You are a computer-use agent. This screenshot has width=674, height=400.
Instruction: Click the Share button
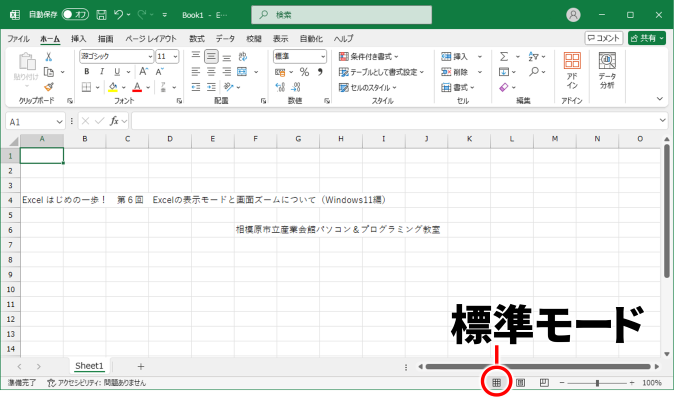647,38
